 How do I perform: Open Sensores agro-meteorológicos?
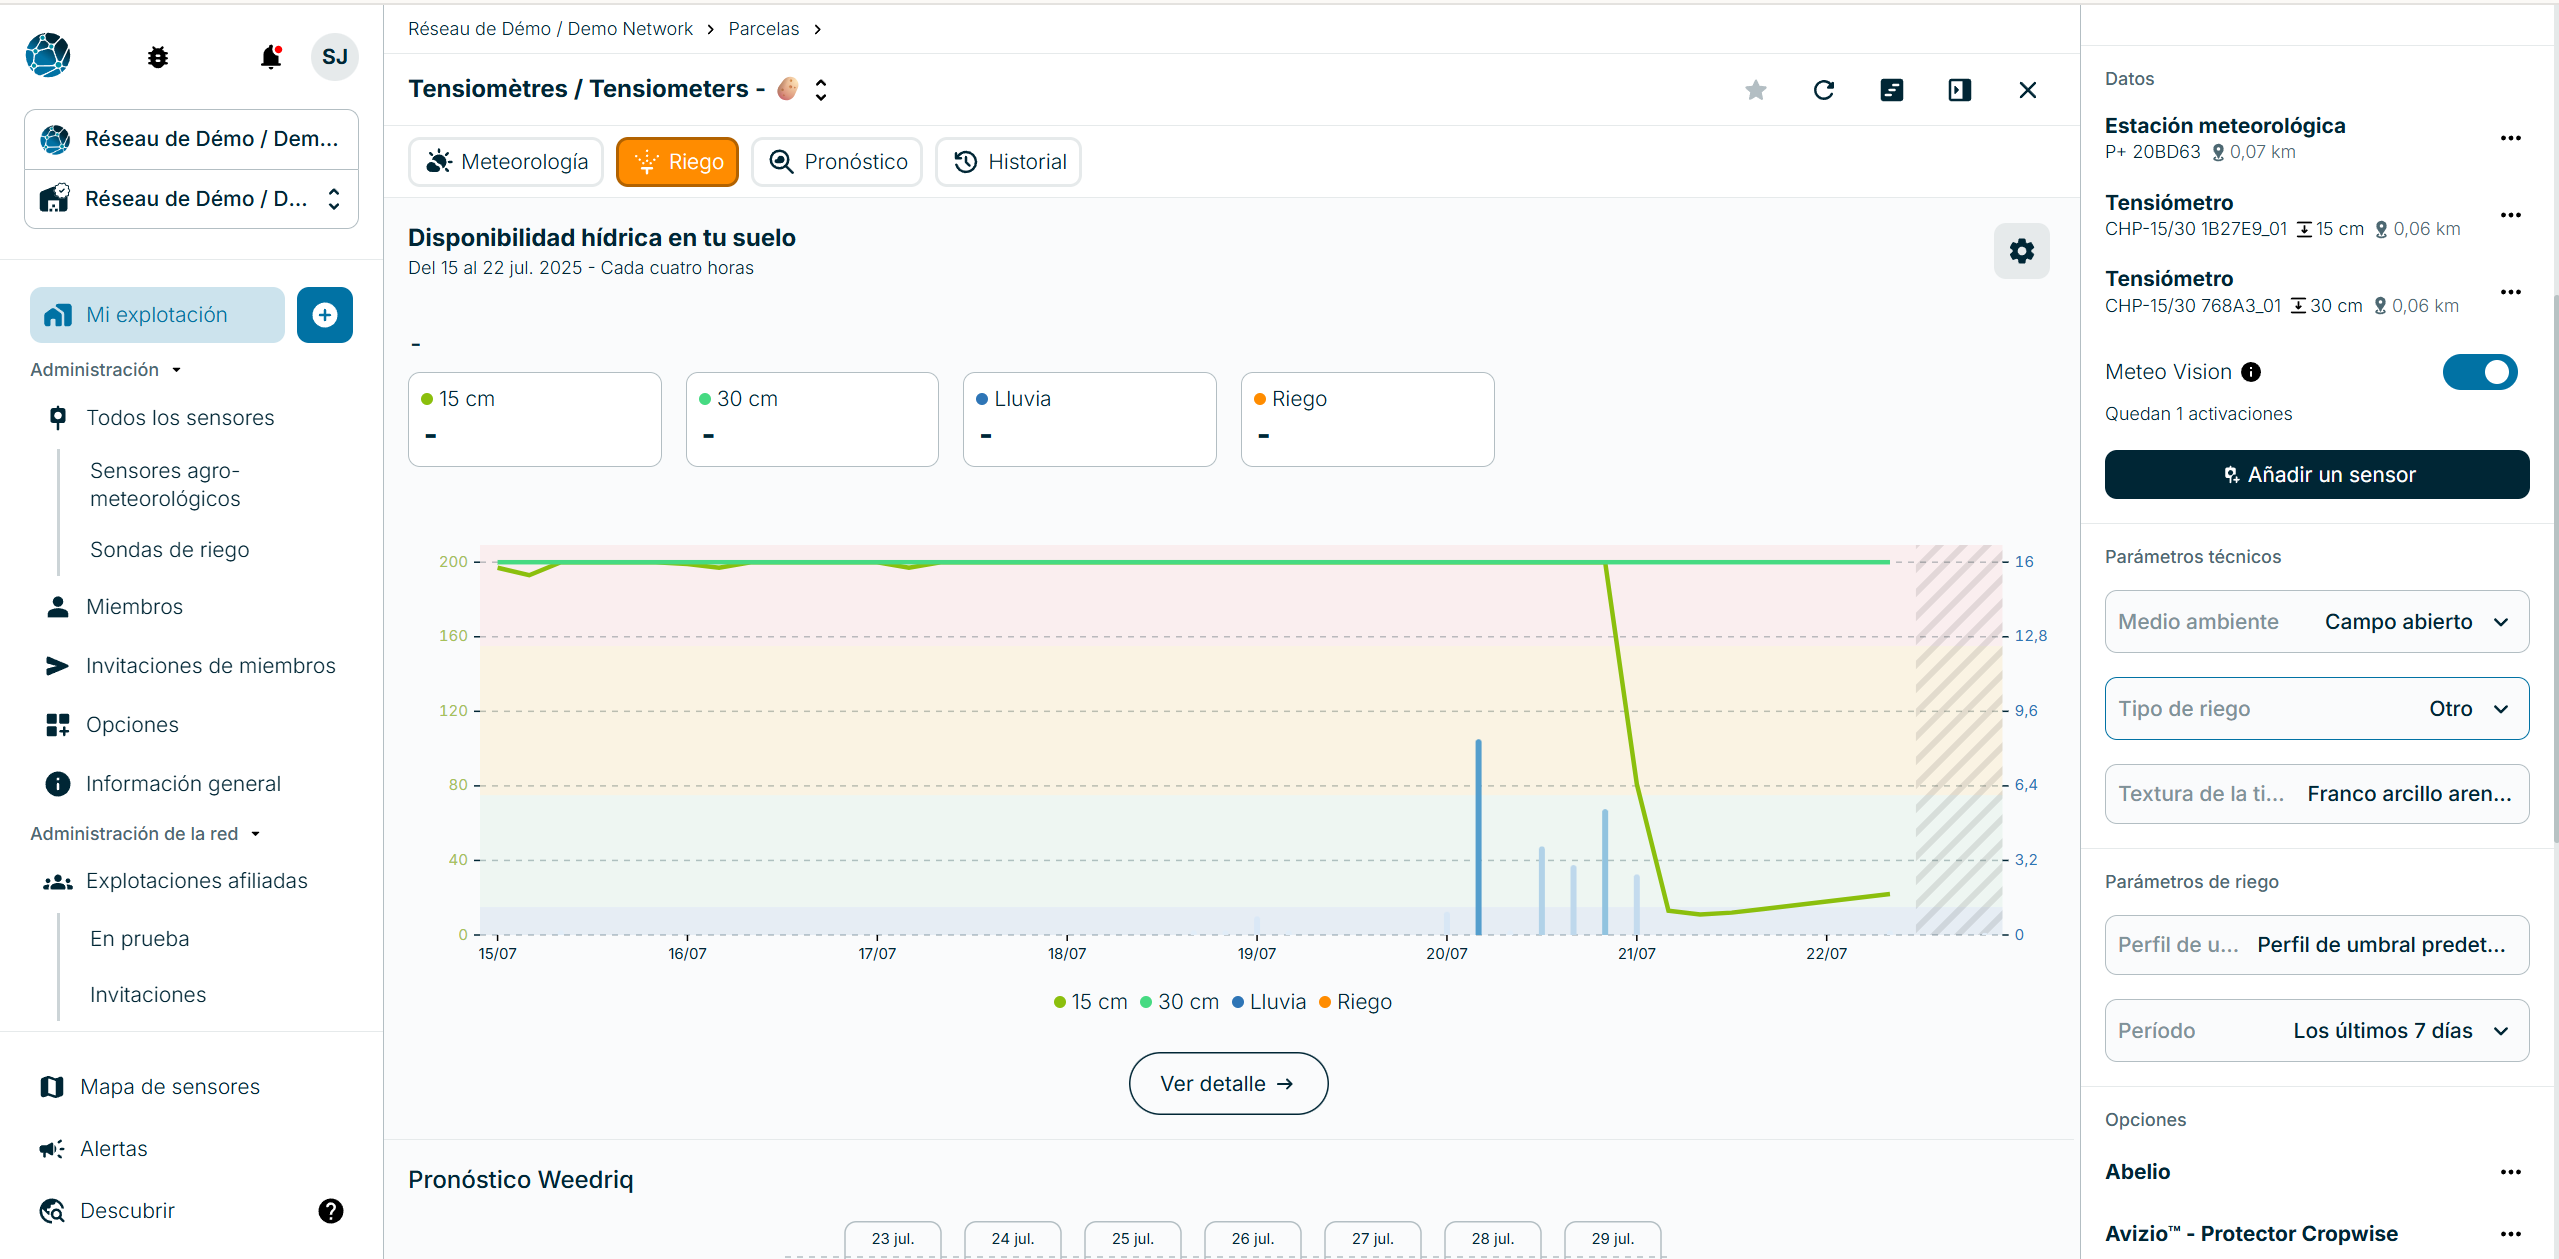pos(165,485)
